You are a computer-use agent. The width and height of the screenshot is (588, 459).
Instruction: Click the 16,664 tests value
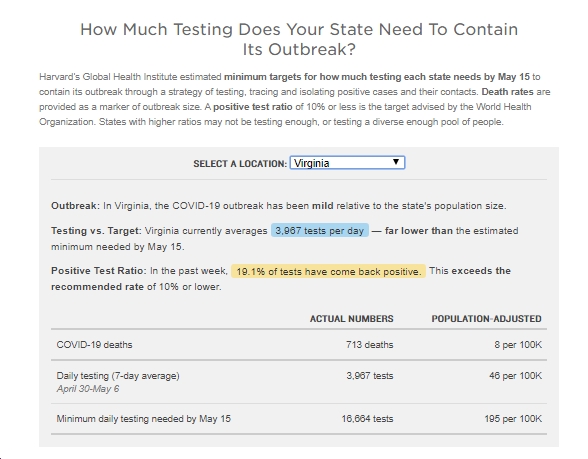[367, 418]
